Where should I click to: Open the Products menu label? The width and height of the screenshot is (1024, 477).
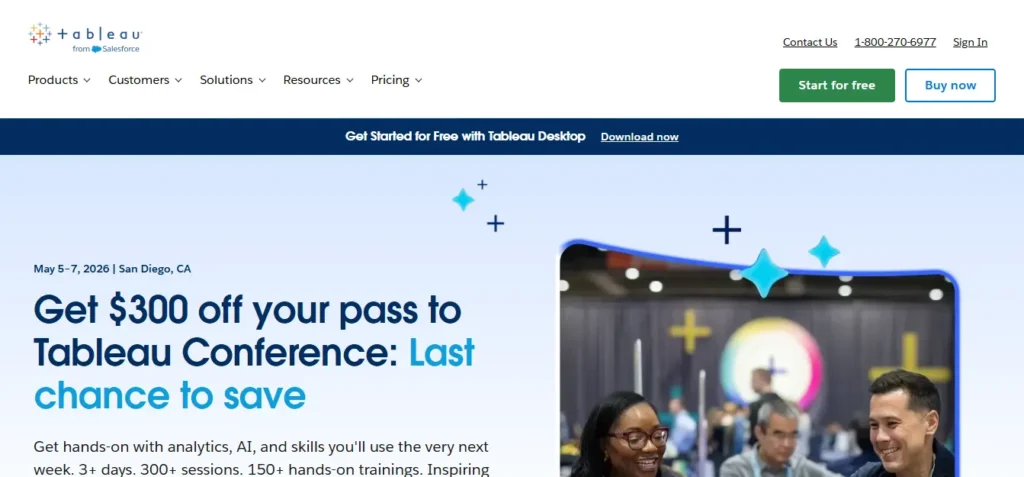[x=53, y=80]
